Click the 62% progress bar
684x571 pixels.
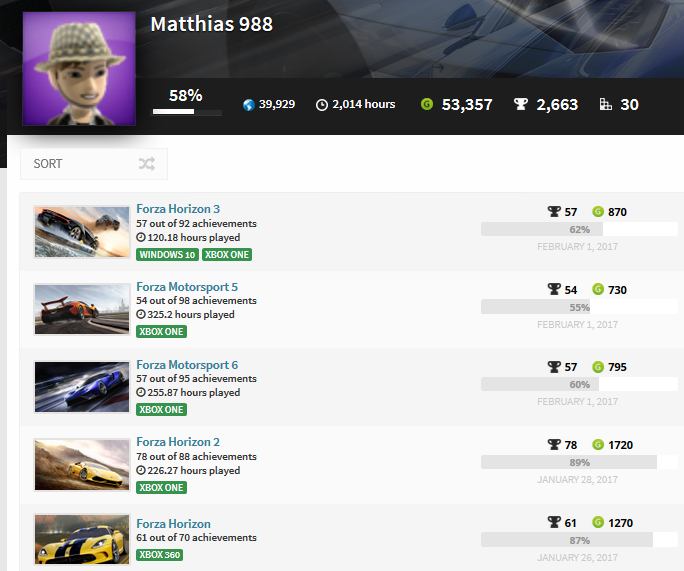[x=579, y=229]
